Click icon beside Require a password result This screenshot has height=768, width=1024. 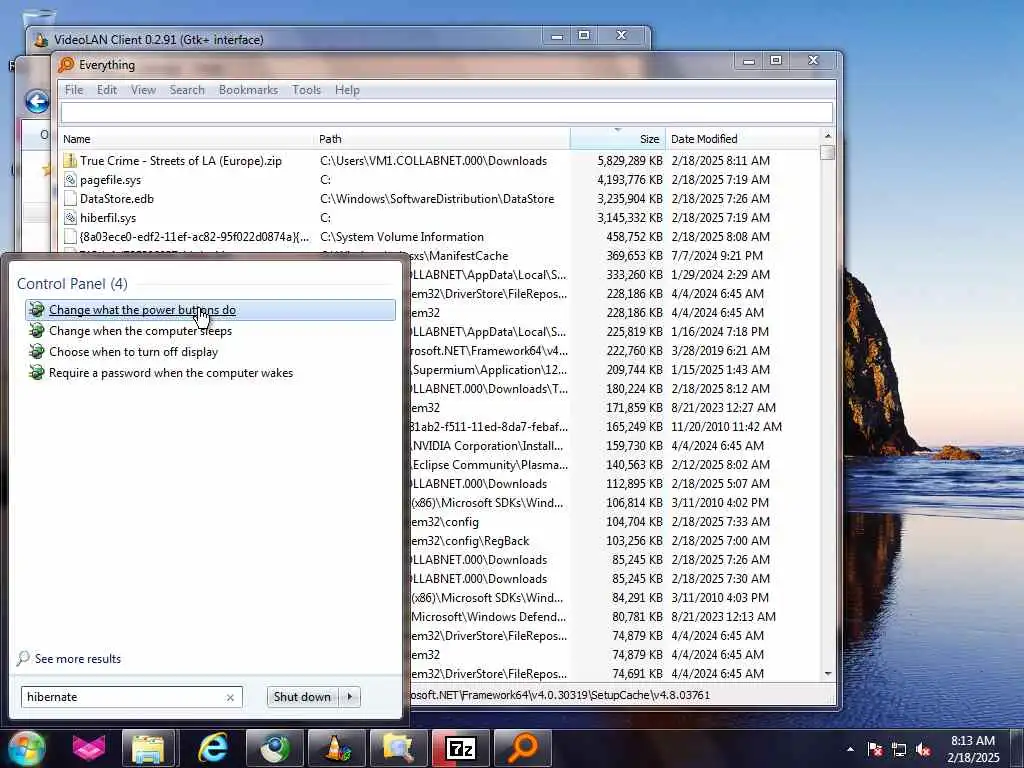point(37,372)
